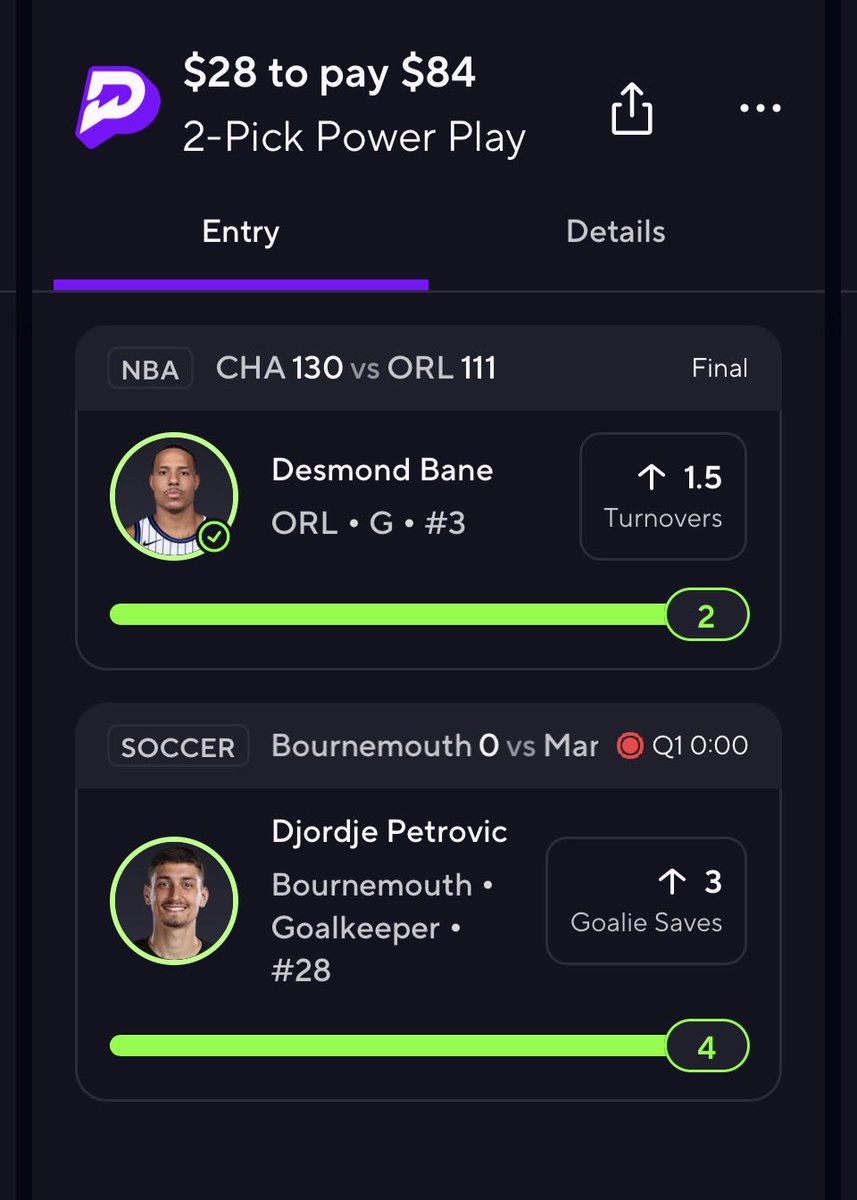The height and width of the screenshot is (1200, 857).
Task: Open the share entry icon
Action: pos(632,108)
